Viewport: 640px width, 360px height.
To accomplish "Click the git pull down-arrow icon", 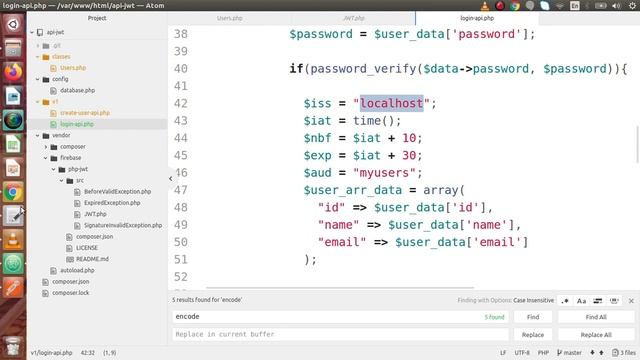I will [592, 353].
